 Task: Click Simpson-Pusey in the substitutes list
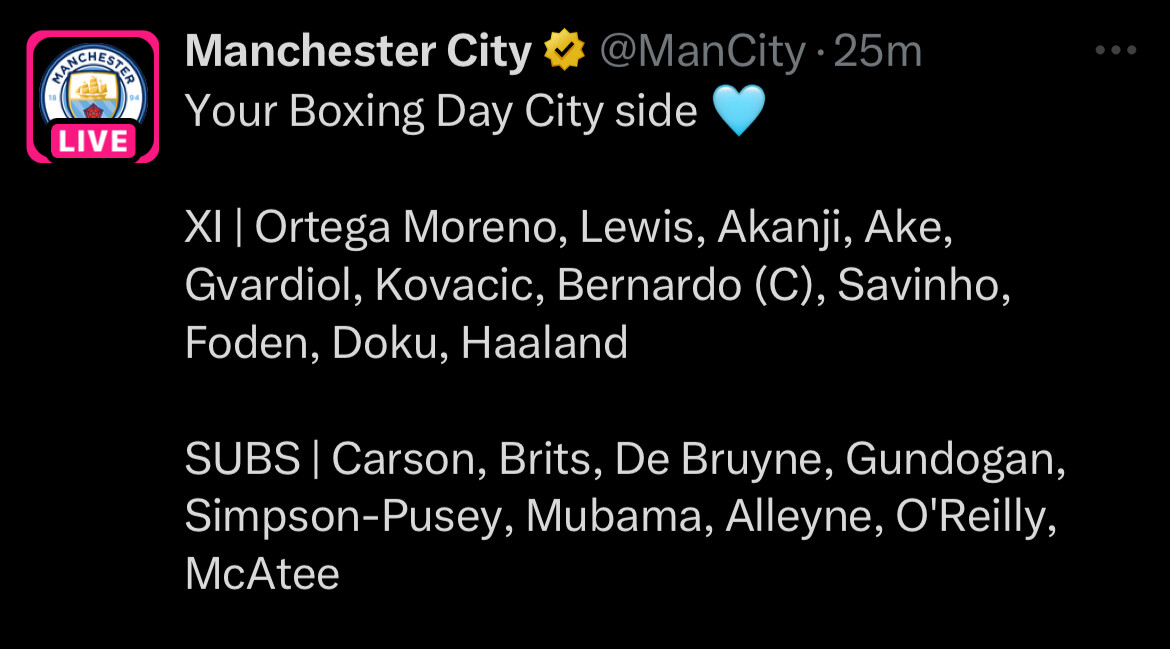tap(344, 516)
